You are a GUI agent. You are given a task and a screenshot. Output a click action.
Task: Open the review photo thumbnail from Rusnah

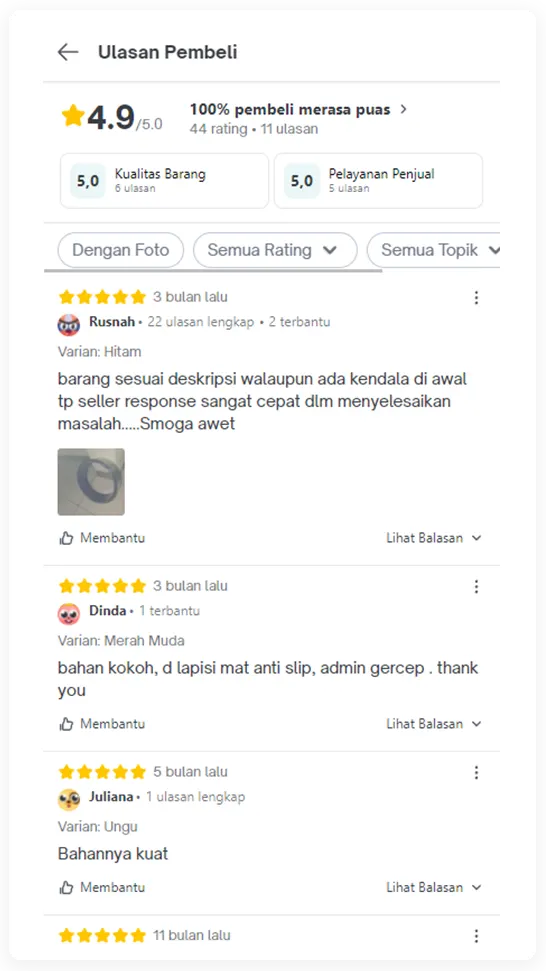(x=91, y=482)
